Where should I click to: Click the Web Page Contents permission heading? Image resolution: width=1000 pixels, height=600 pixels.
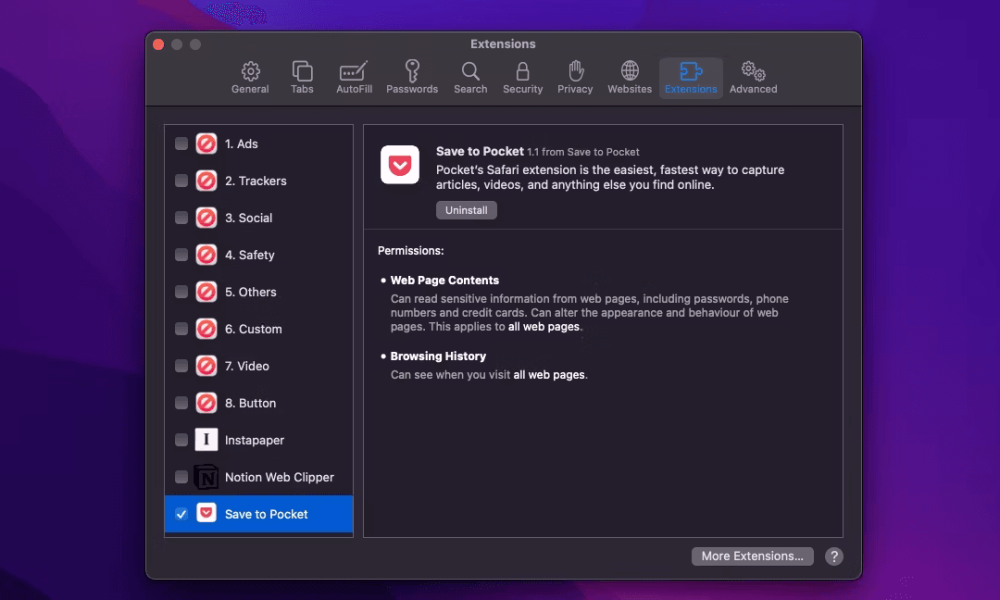tap(445, 280)
